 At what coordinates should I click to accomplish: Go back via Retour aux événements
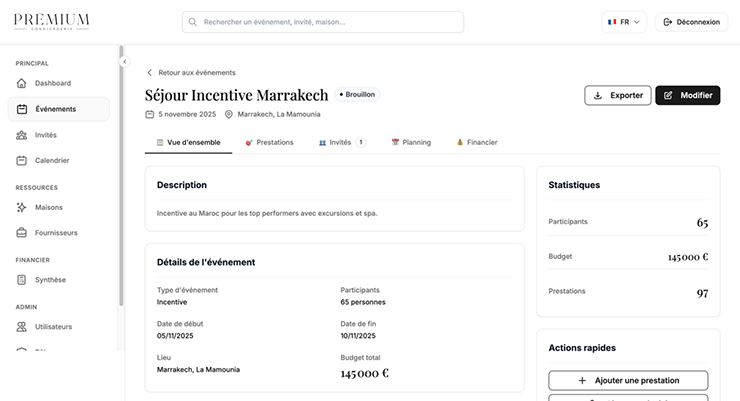pos(191,72)
